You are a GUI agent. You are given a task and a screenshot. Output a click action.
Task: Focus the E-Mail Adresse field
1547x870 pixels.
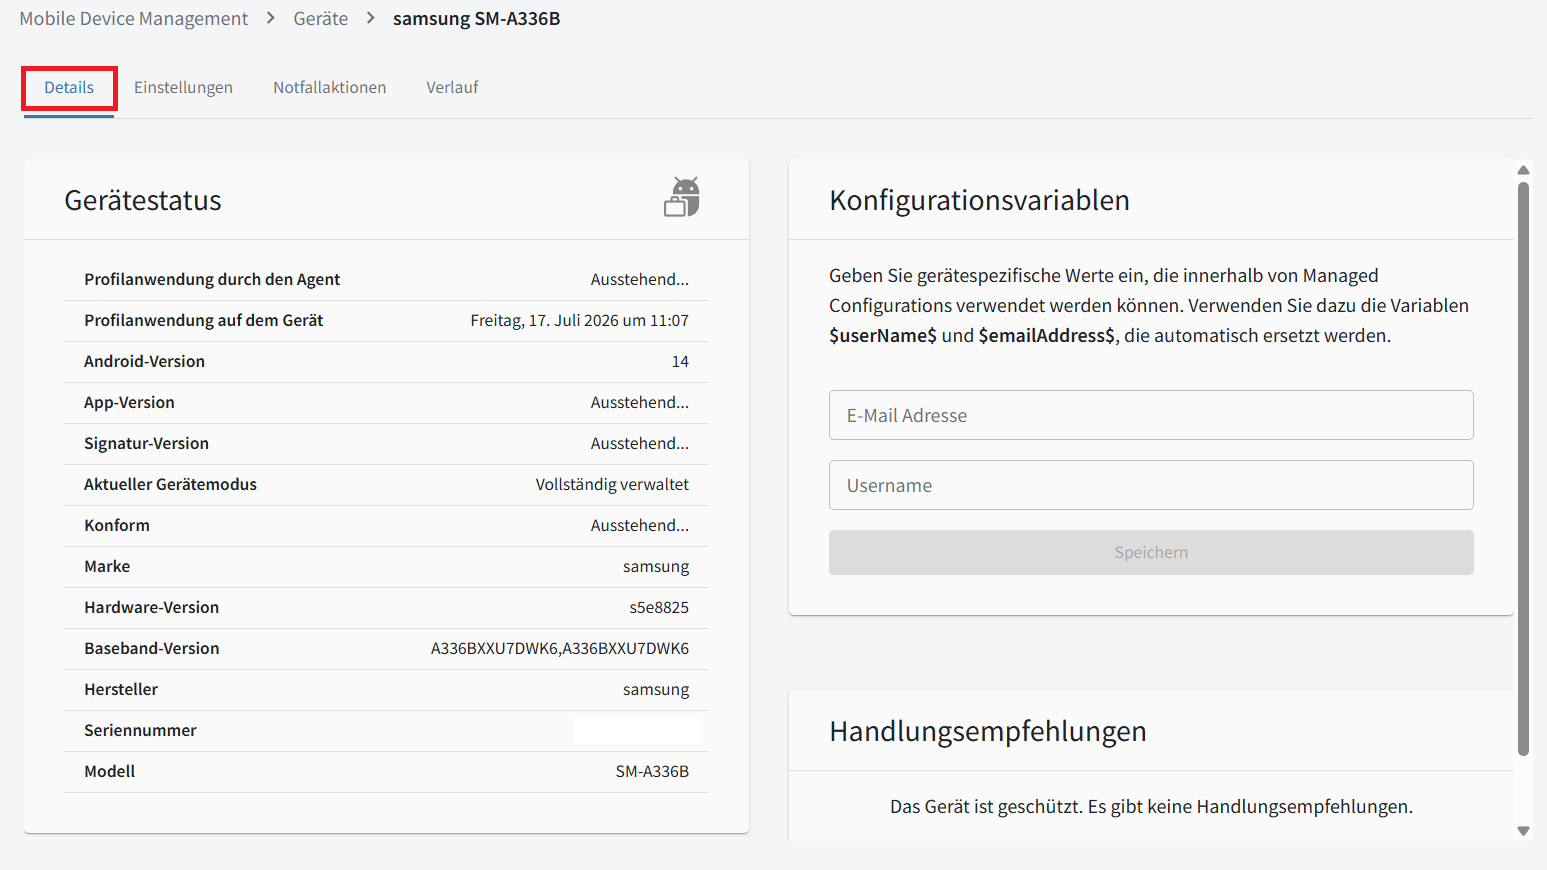tap(1151, 415)
